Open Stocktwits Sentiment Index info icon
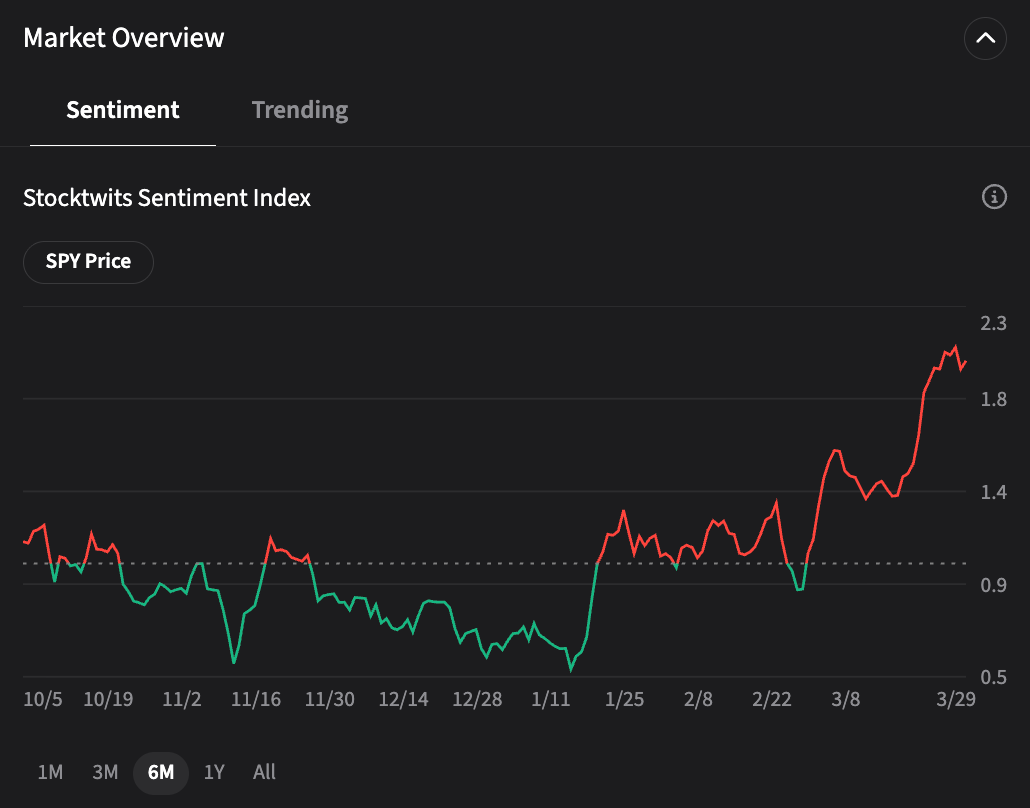Screen dimensions: 1030x808 tap(994, 197)
